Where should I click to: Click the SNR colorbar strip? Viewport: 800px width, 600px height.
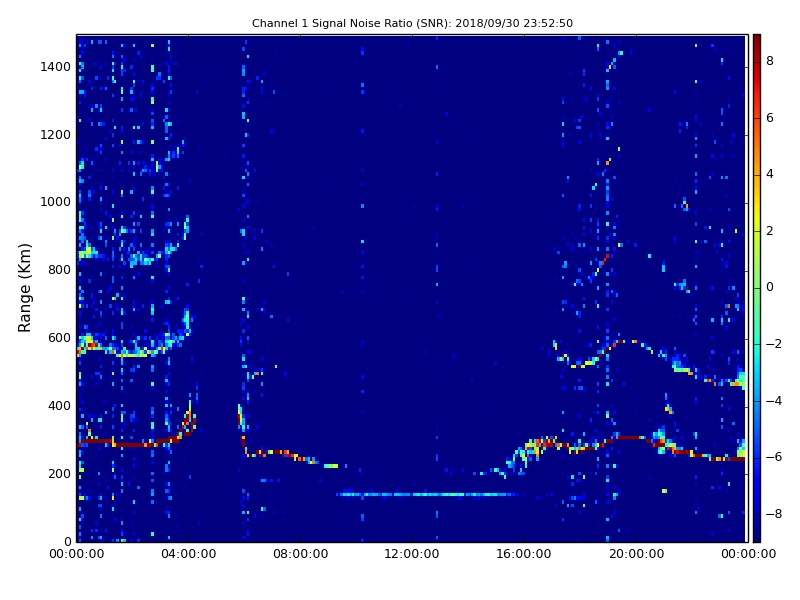coord(757,288)
